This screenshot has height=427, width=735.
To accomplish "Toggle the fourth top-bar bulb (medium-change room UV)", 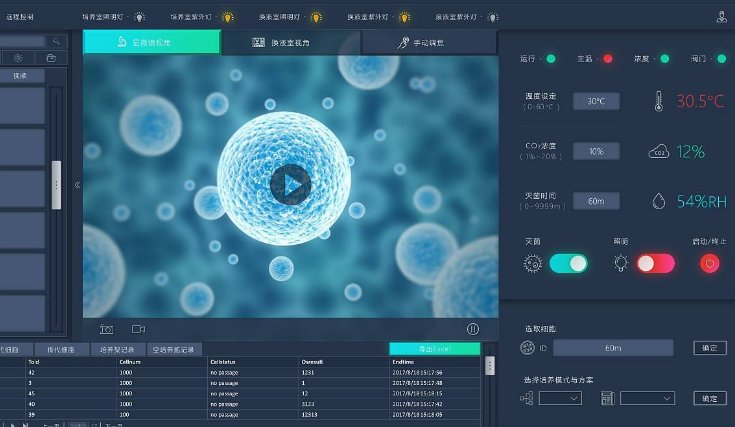I will pos(404,17).
